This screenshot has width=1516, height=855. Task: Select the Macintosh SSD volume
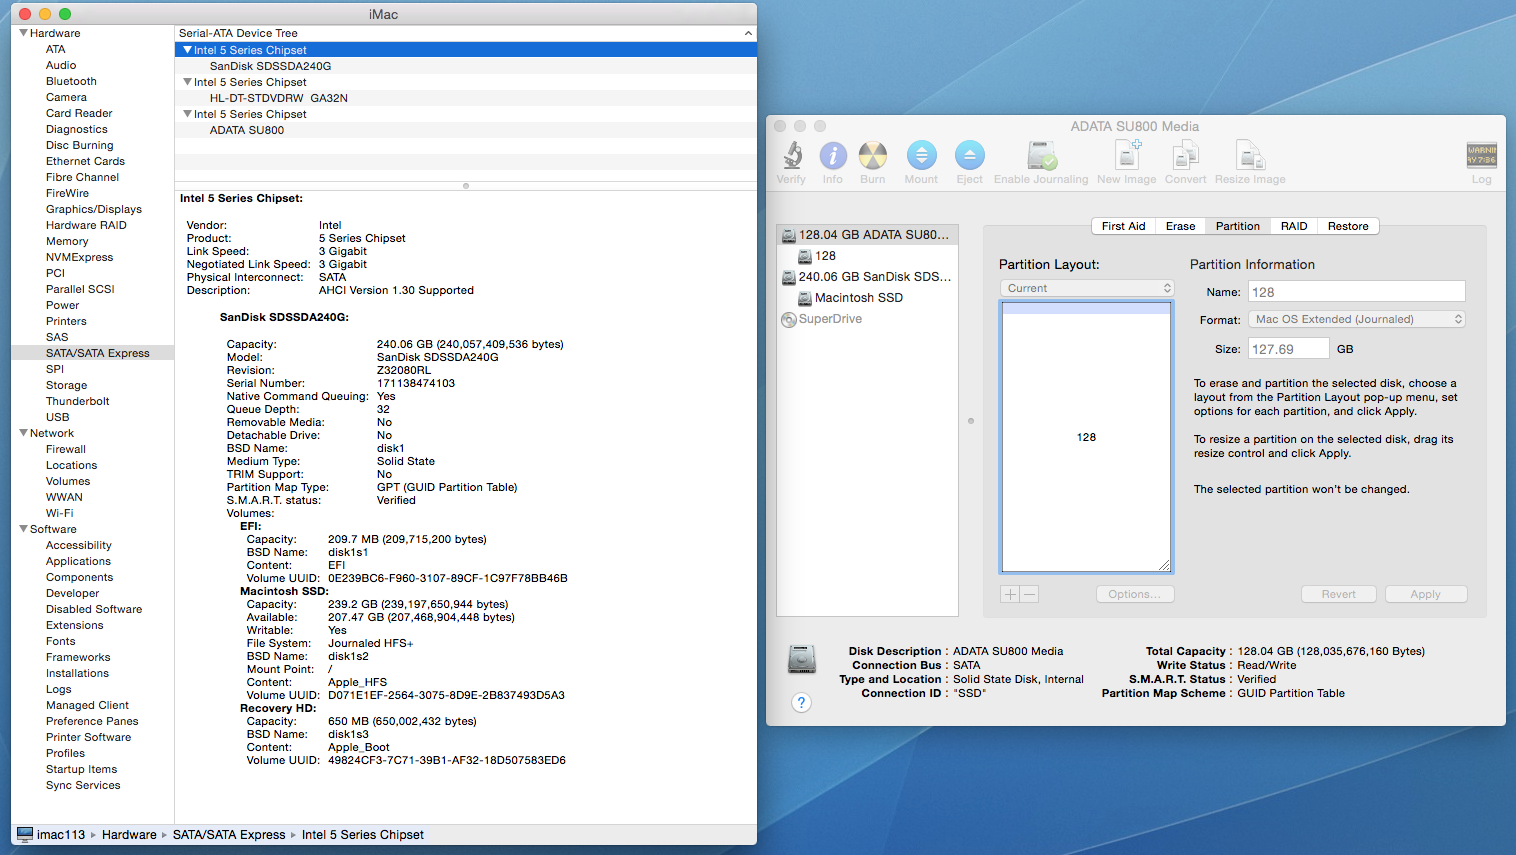coord(867,298)
